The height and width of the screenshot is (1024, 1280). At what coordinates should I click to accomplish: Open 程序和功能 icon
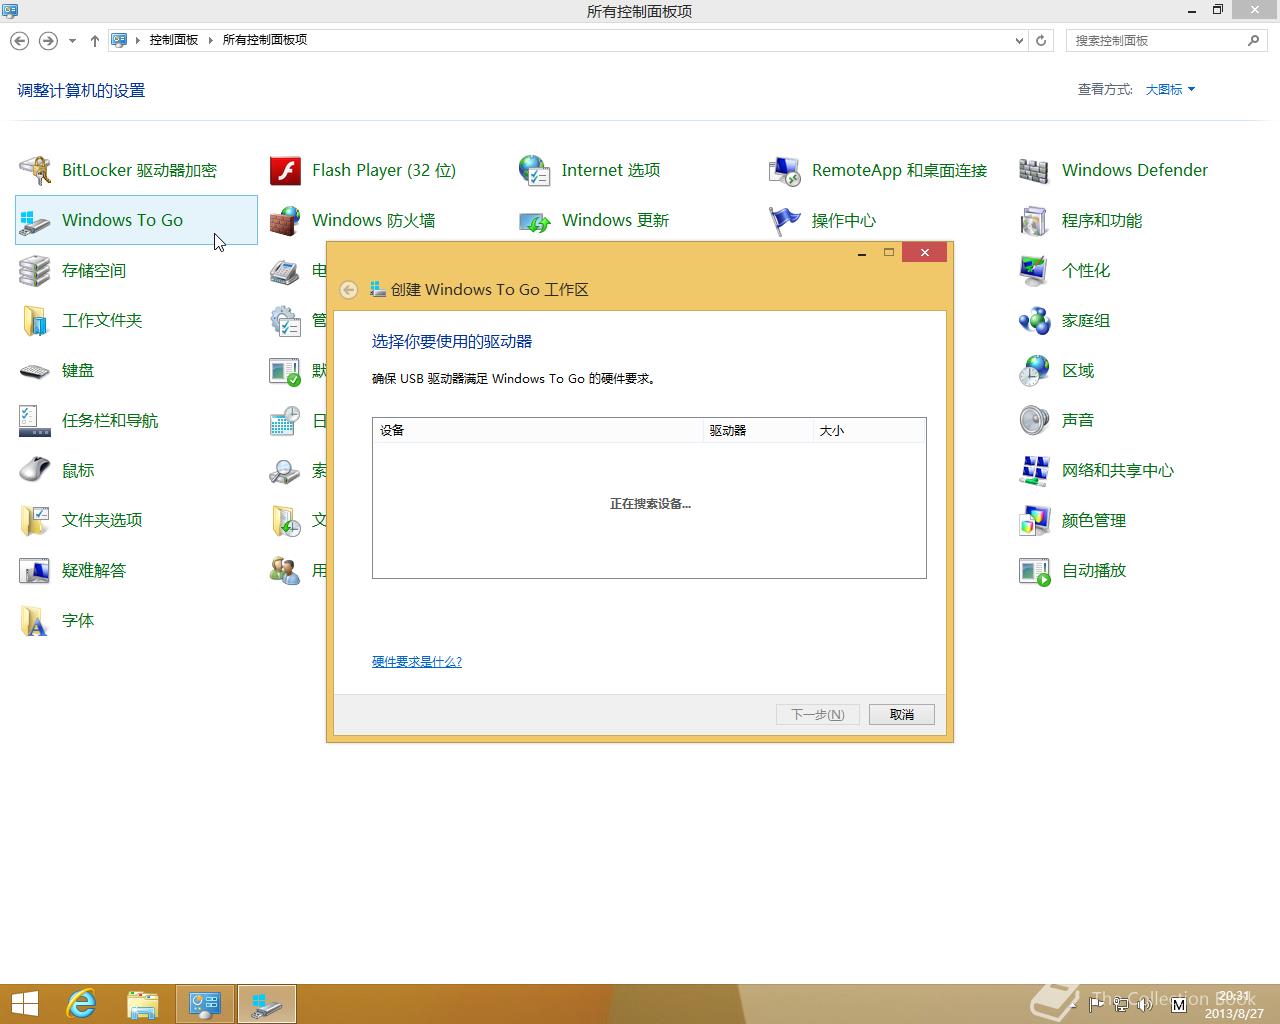click(x=1035, y=220)
